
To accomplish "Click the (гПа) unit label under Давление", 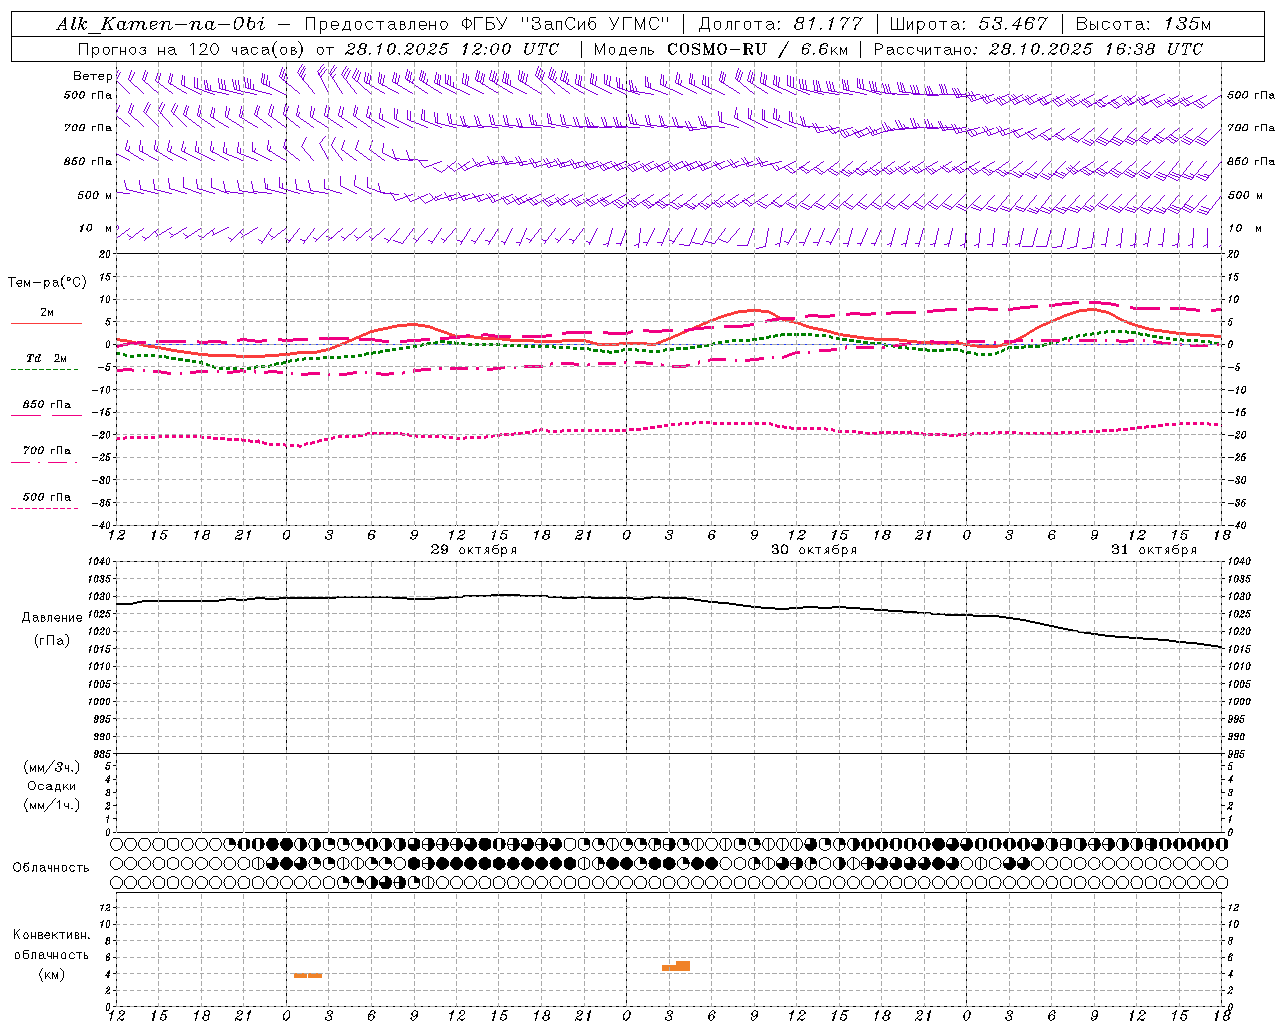I will tap(52, 641).
